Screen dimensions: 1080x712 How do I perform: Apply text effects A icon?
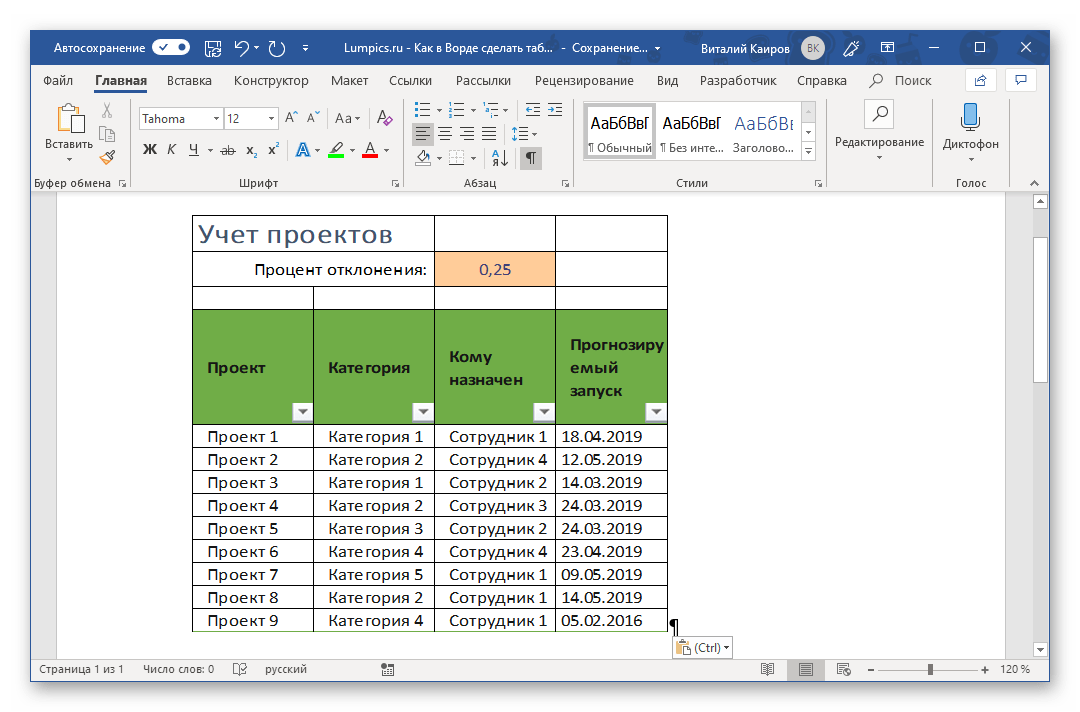(x=303, y=149)
